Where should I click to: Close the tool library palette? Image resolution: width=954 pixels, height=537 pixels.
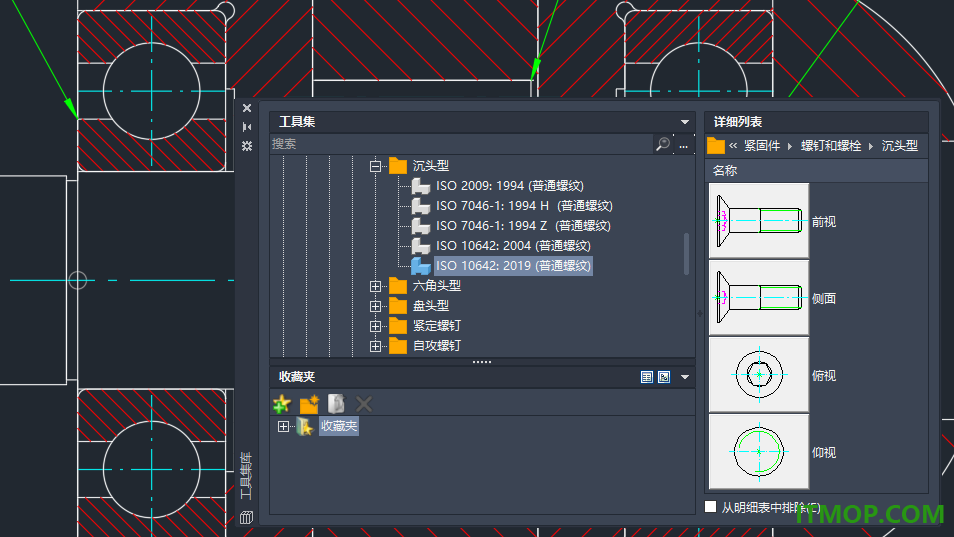click(246, 108)
